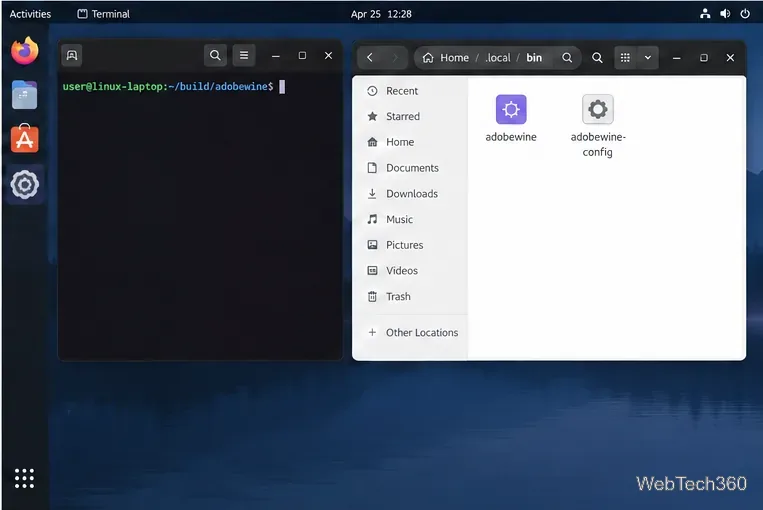Viewport: 763px width, 510px height.
Task: Open Home in Files sidebar
Action: click(410, 142)
